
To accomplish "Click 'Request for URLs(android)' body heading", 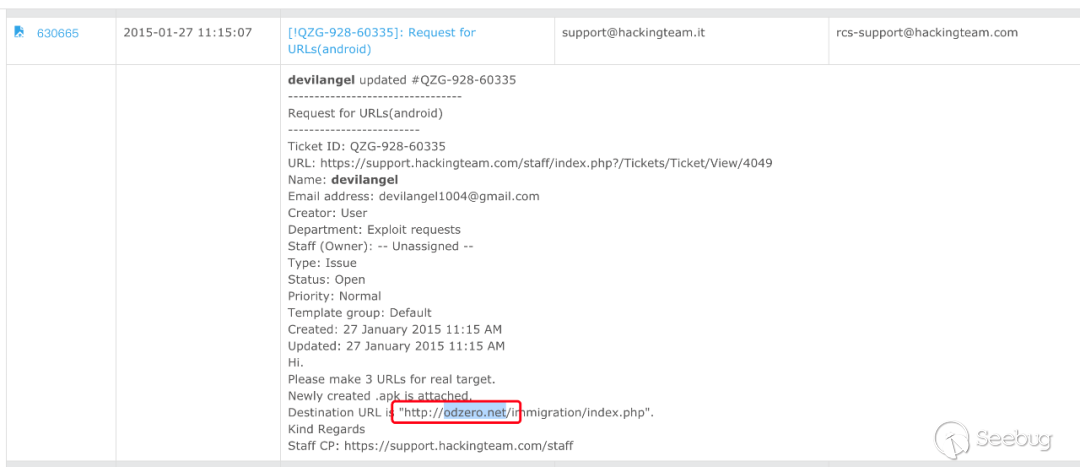I will click(365, 113).
